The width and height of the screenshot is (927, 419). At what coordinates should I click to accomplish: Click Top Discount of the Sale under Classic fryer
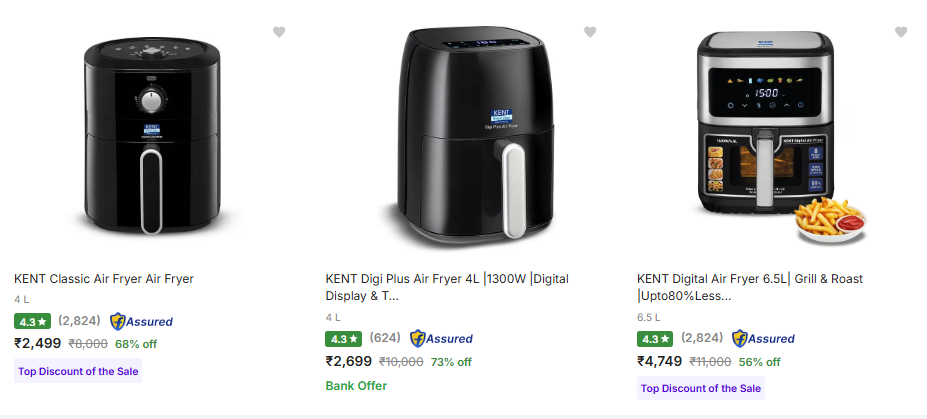(78, 371)
